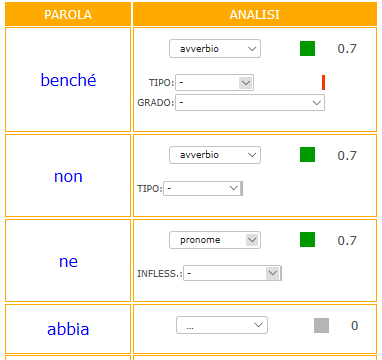Screen dimensions: 382x360
Task: Click the ANALISI column header
Action: pyautogui.click(x=255, y=14)
